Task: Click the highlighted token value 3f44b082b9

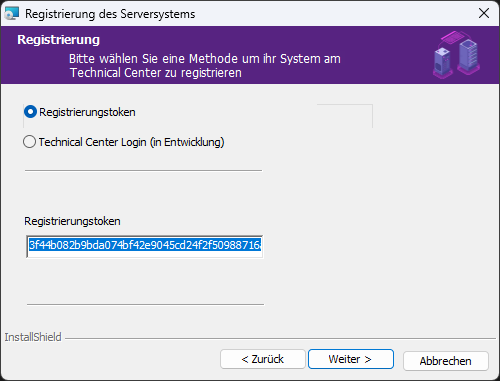Action: pyautogui.click(x=145, y=245)
